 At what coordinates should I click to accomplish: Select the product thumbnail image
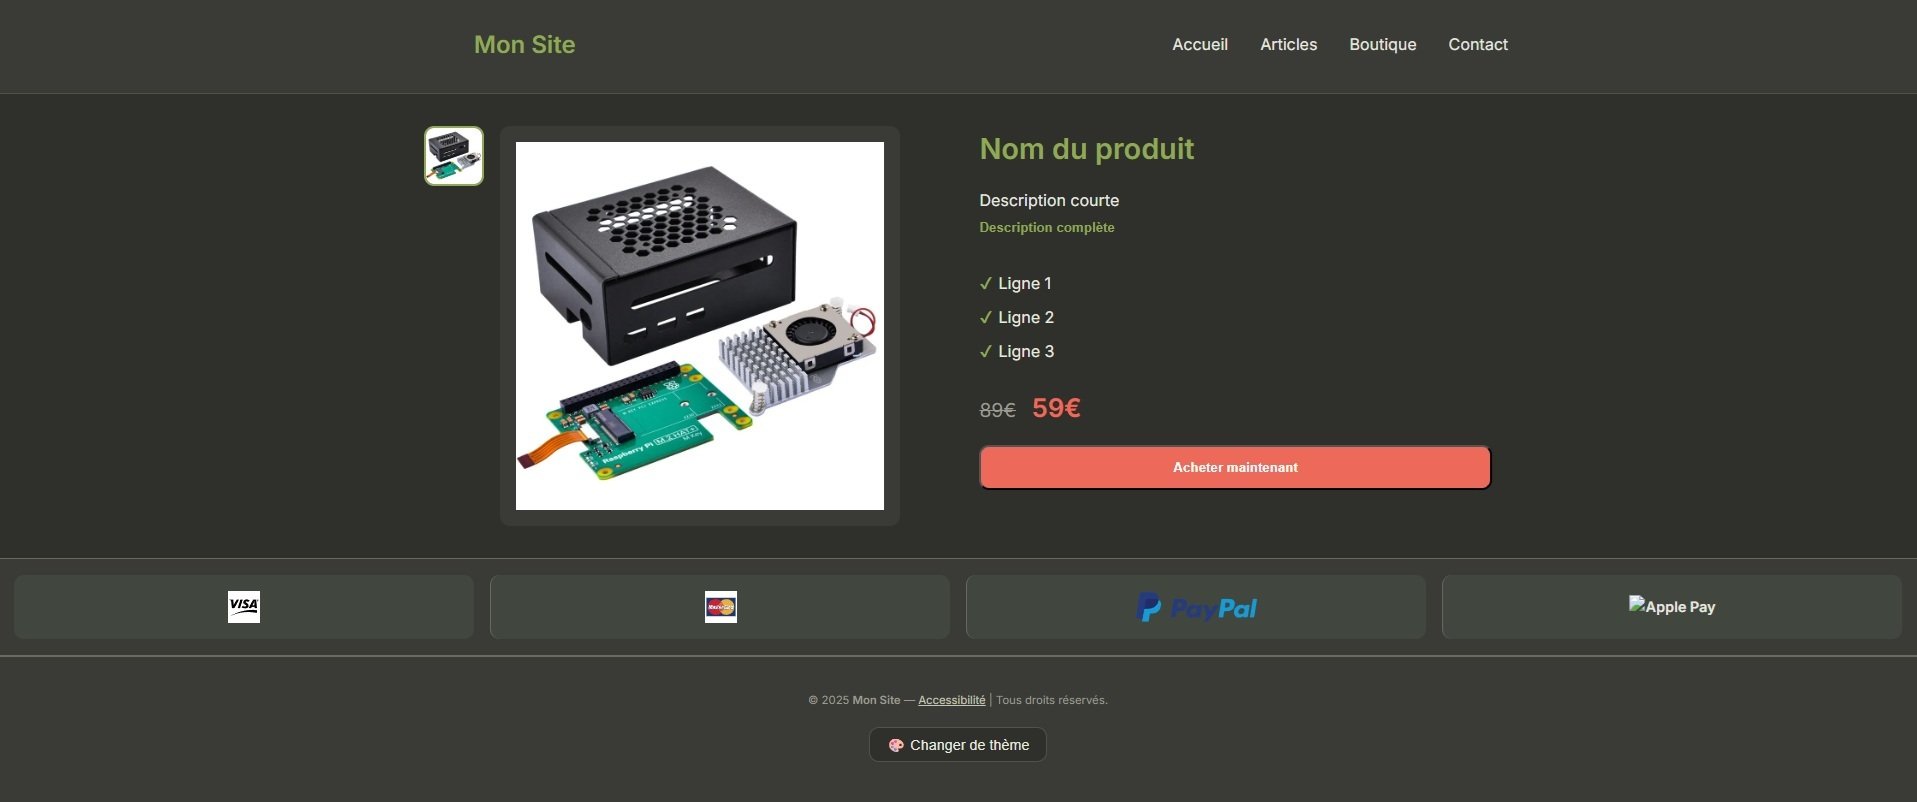(x=454, y=156)
